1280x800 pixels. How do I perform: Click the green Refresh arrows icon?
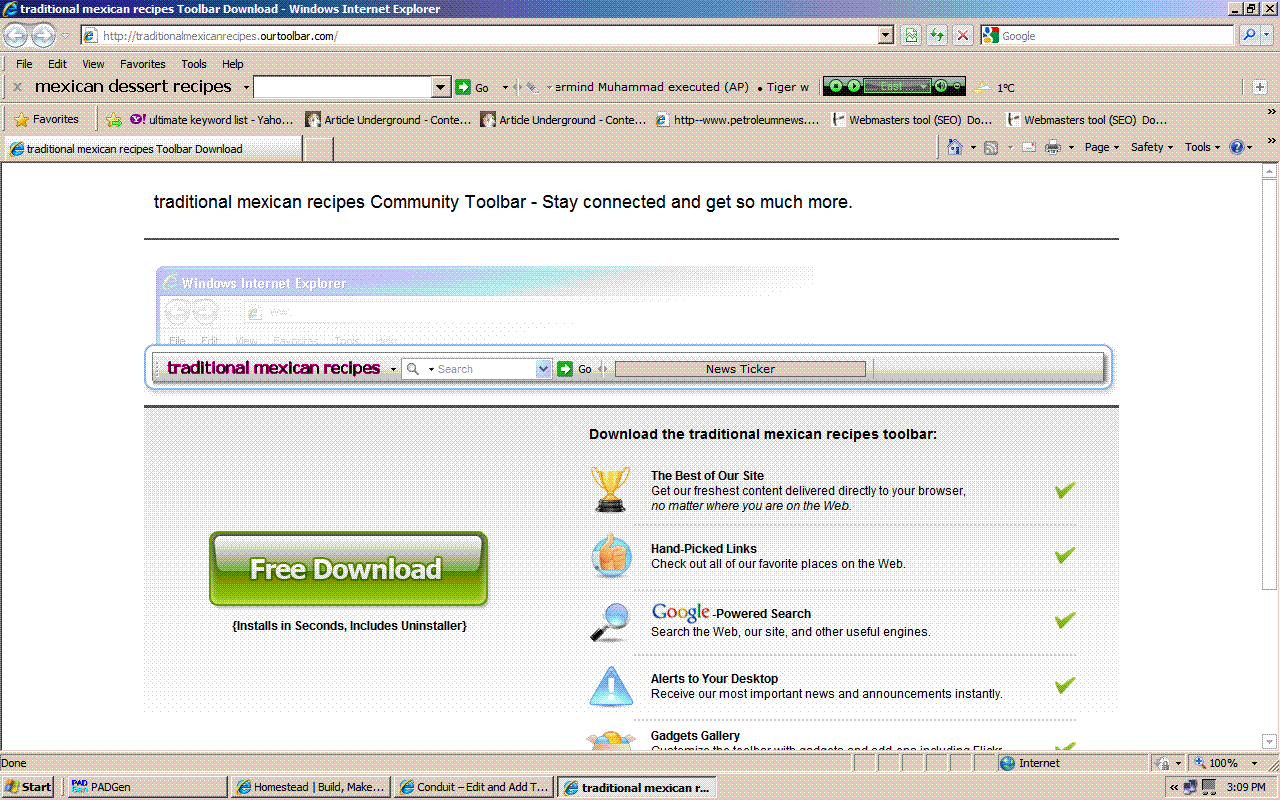click(x=937, y=36)
